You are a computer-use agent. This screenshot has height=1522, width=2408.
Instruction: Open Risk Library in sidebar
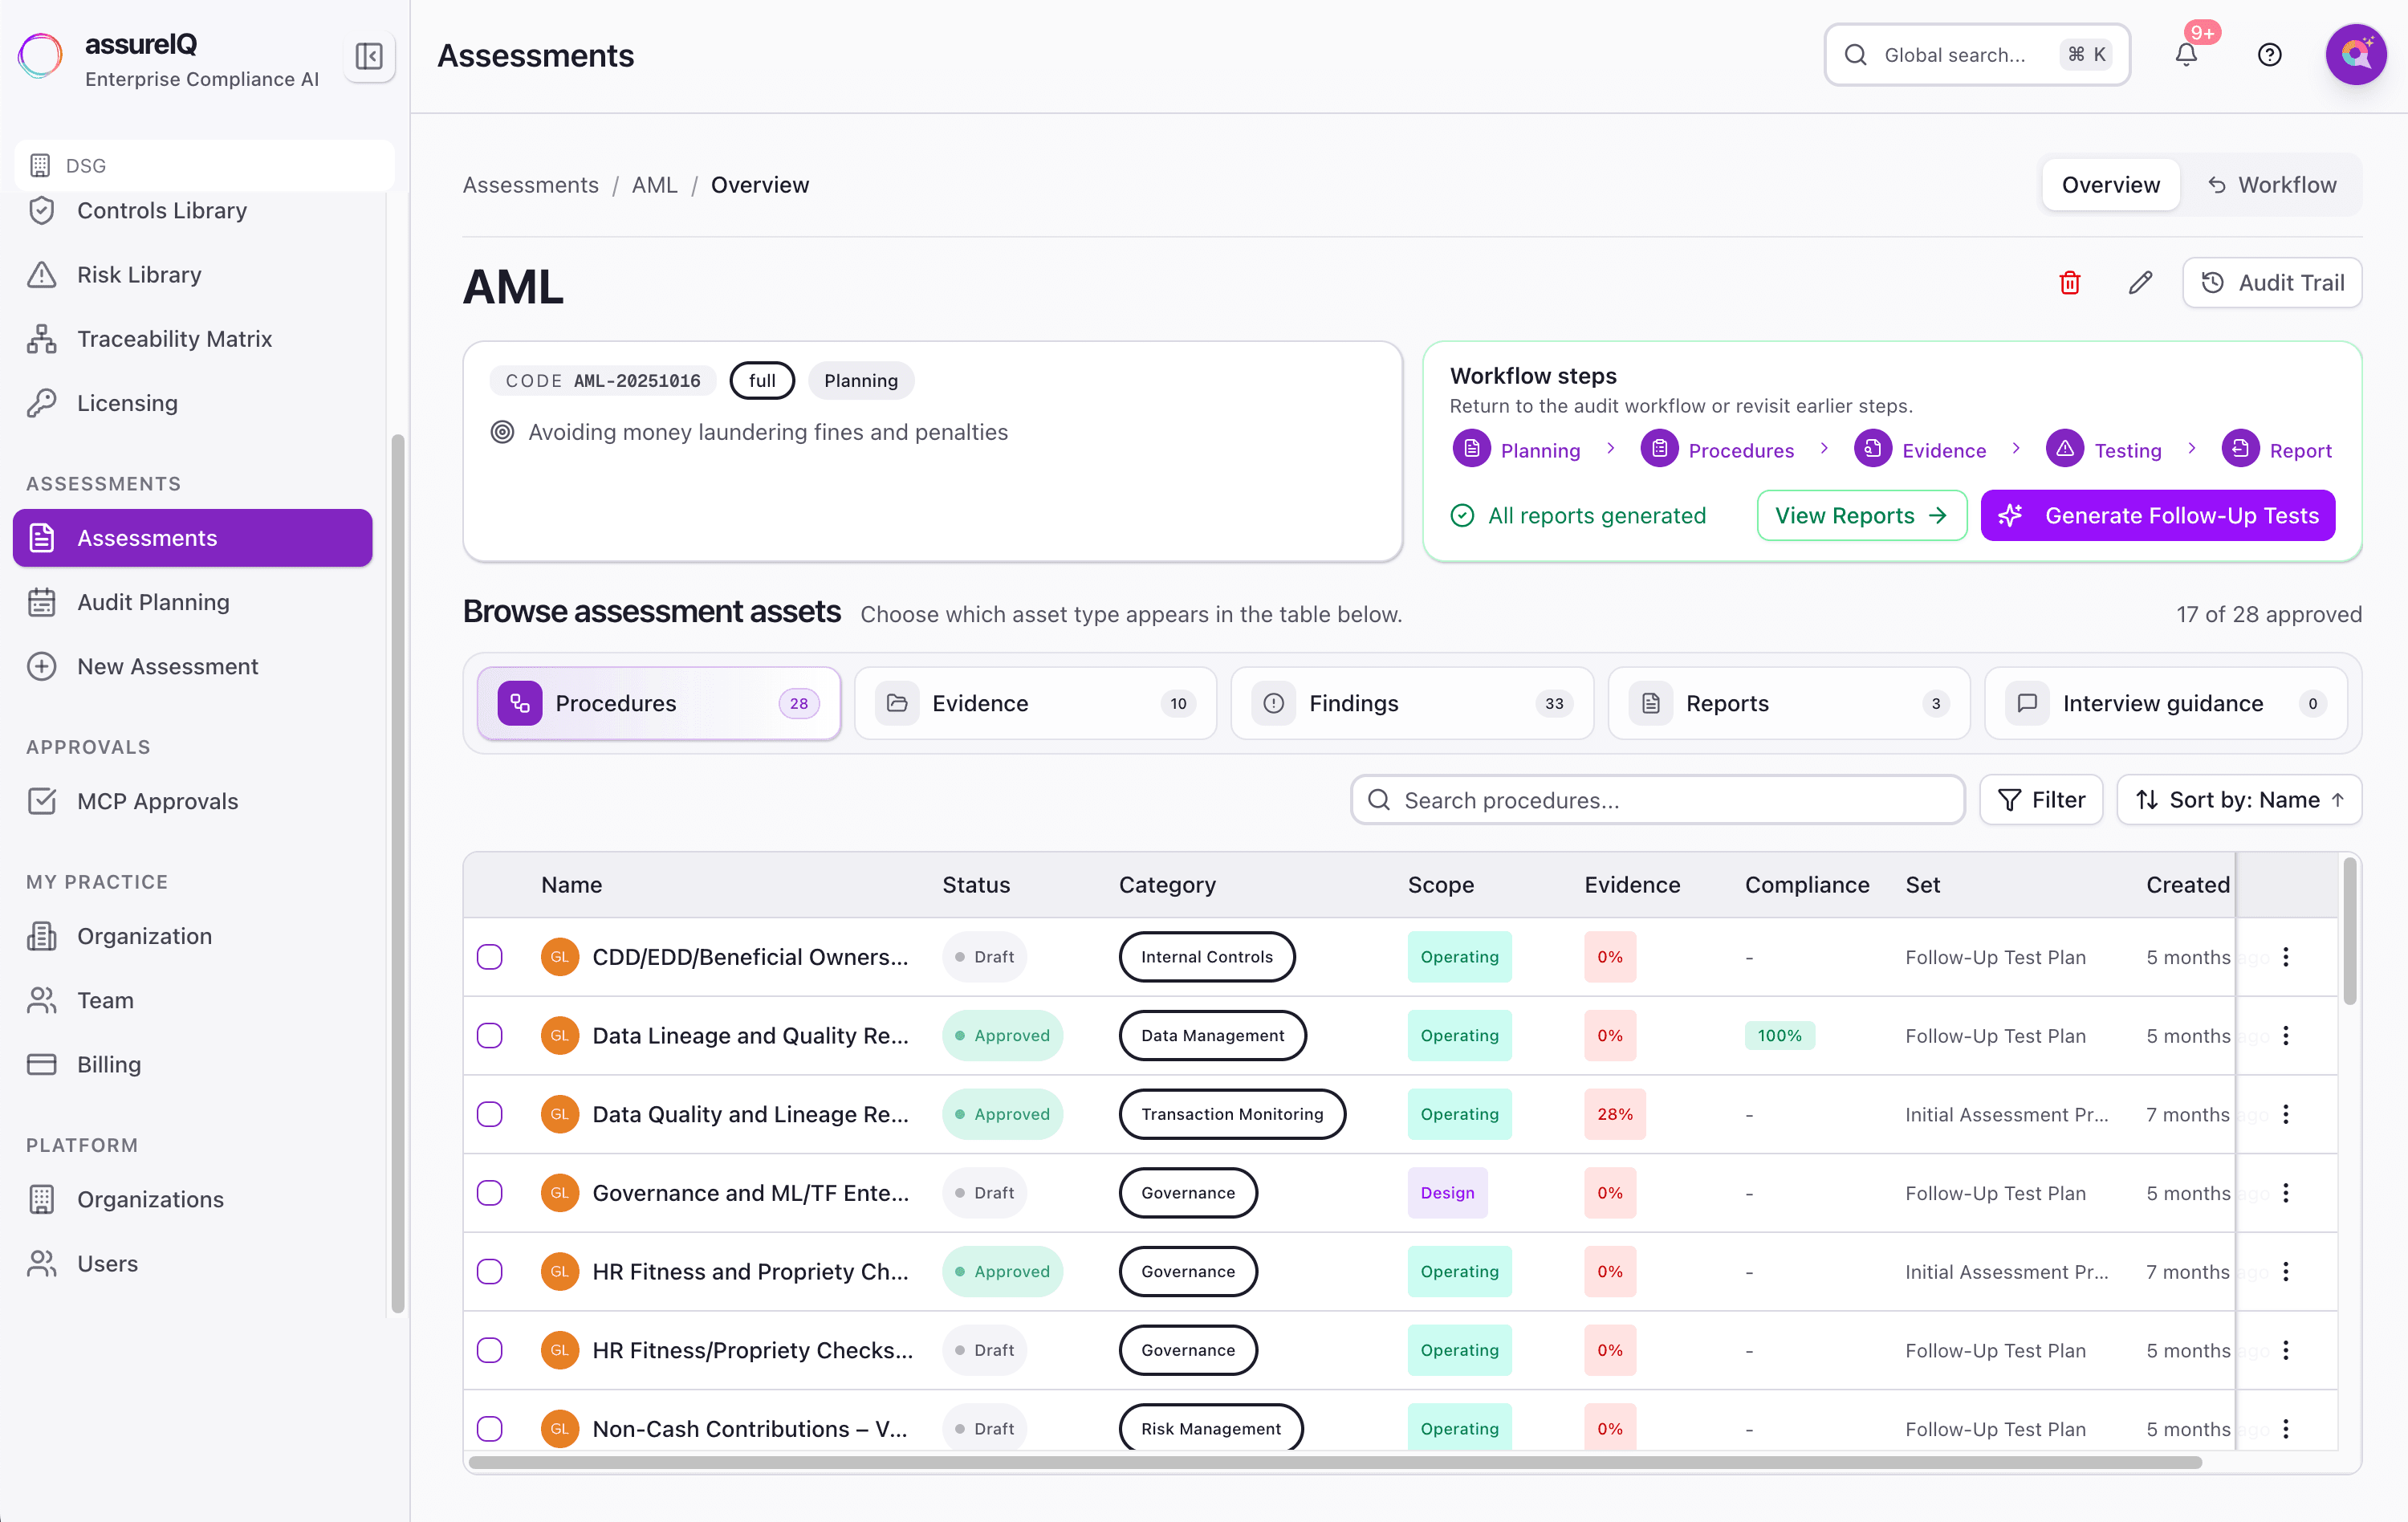point(193,274)
